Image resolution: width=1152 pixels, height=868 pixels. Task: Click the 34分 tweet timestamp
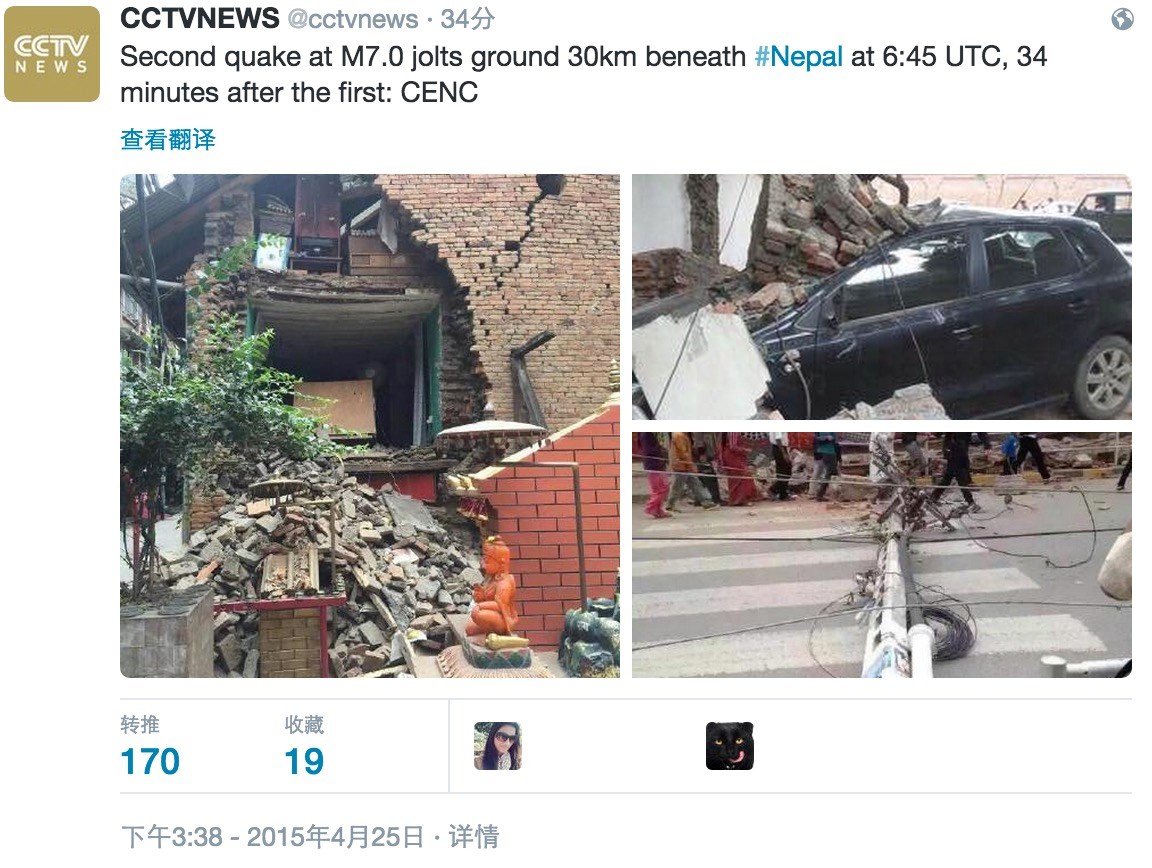pos(467,19)
